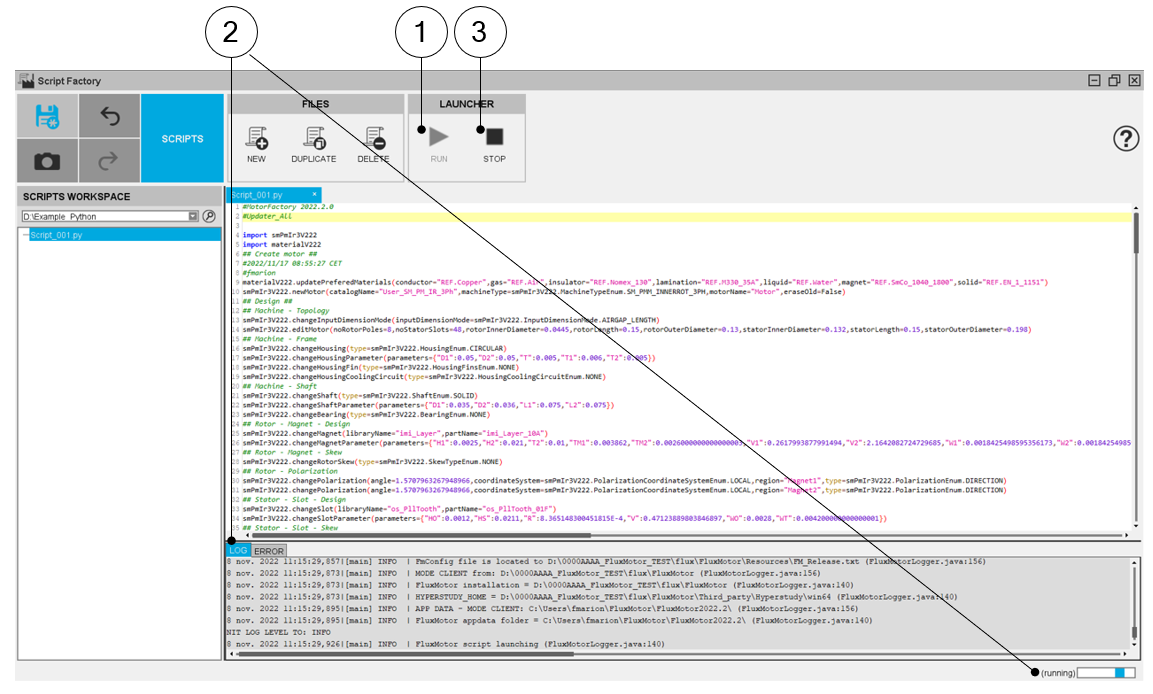Viewport: 1153px width, 694px height.
Task: Switch to the LOG tab
Action: click(238, 551)
